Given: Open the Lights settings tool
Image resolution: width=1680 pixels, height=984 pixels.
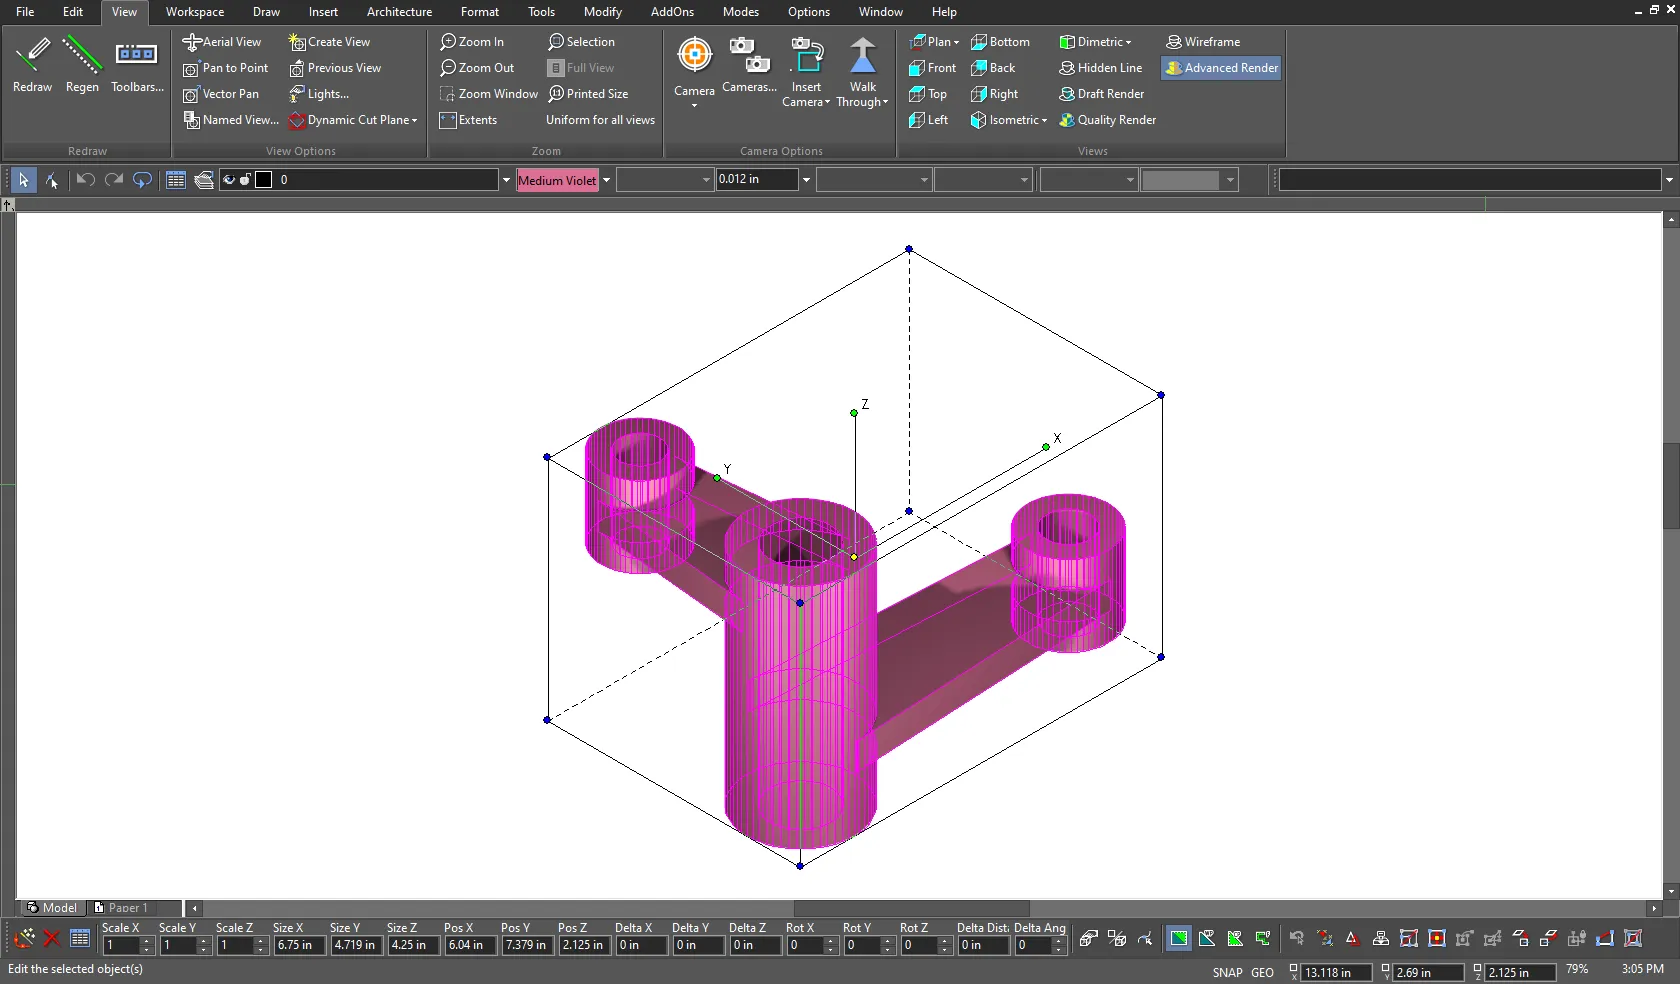Looking at the screenshot, I should pos(319,94).
